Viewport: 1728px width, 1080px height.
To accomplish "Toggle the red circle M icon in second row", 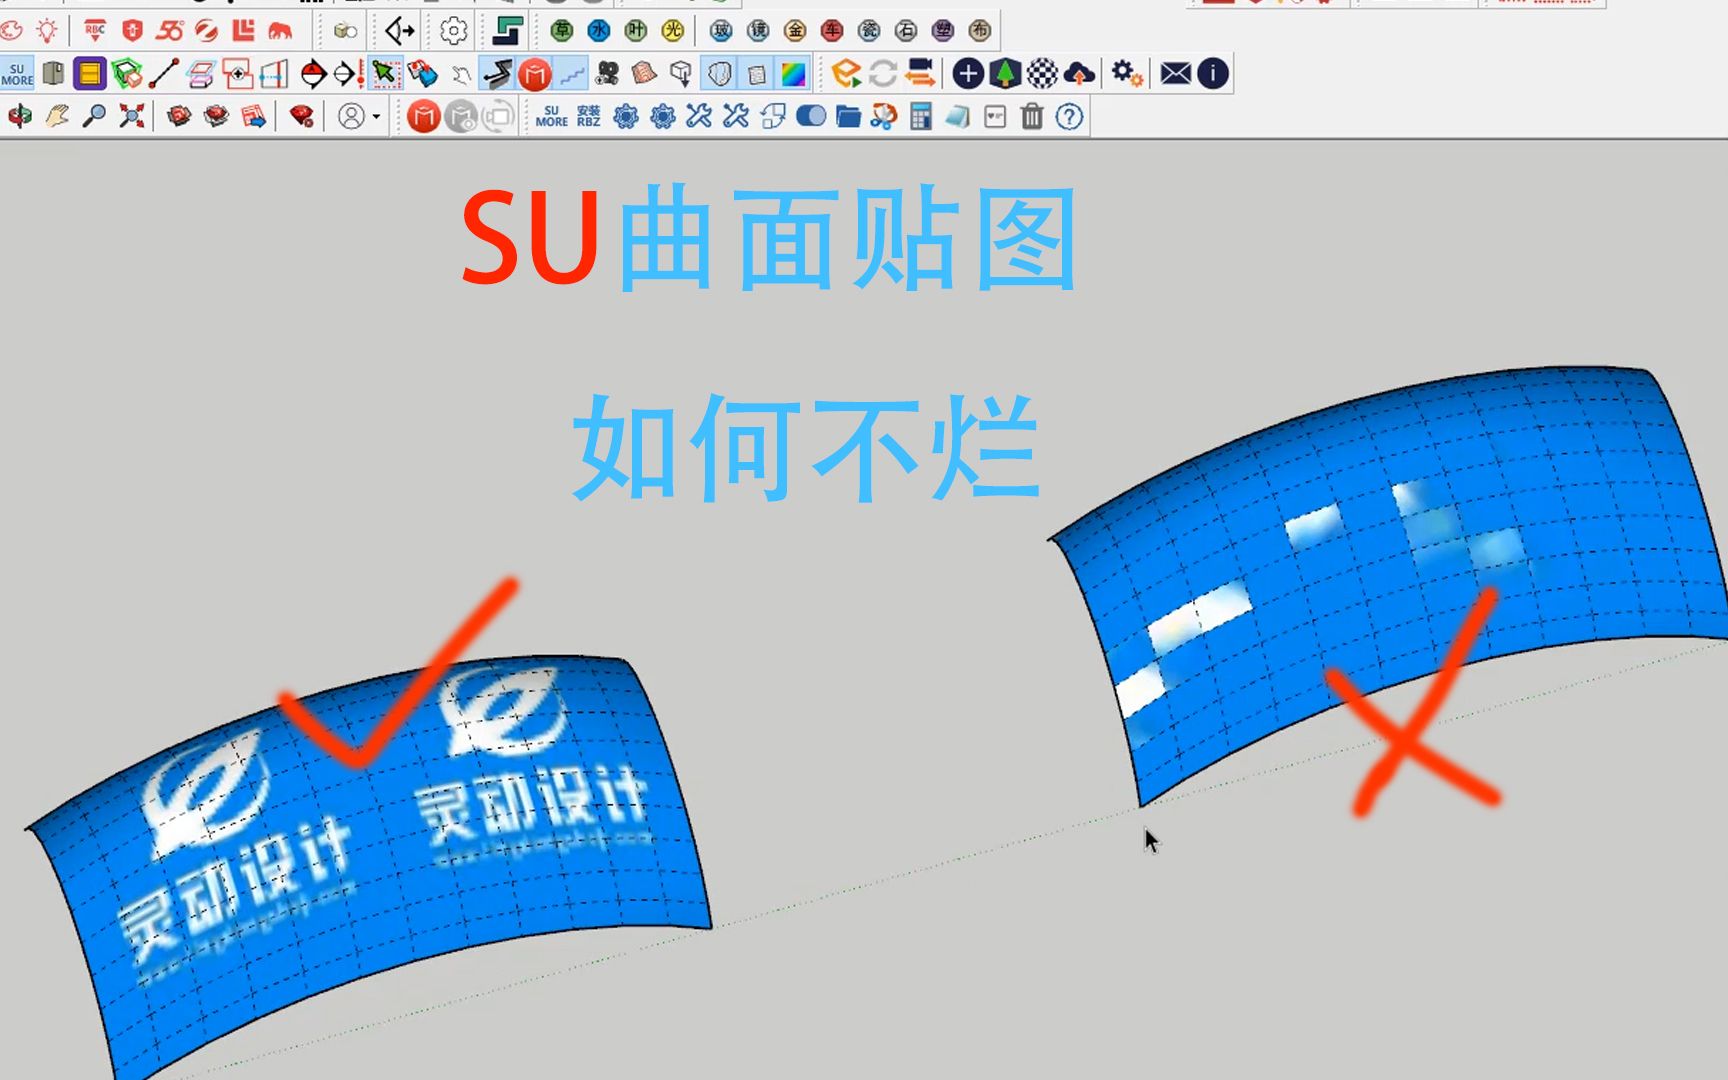I will pyautogui.click(x=535, y=74).
